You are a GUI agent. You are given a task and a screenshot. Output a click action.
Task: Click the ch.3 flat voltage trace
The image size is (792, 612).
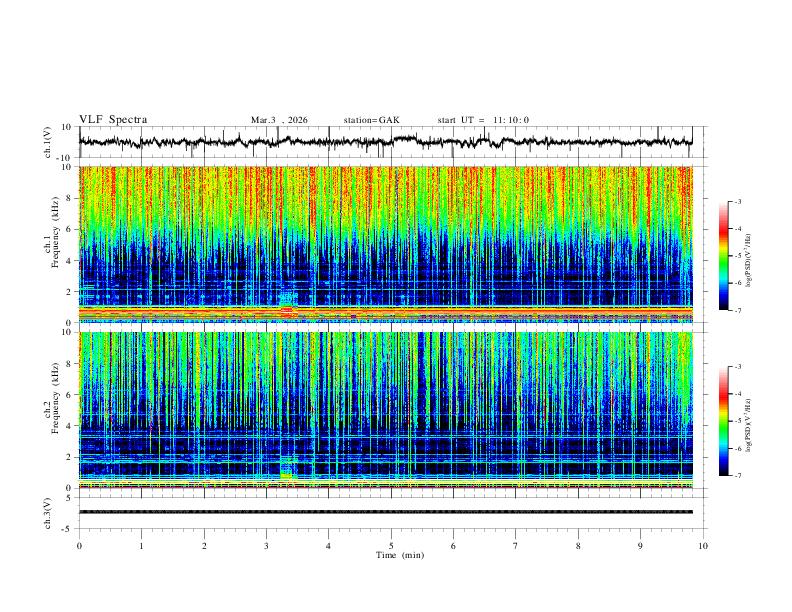pyautogui.click(x=385, y=512)
